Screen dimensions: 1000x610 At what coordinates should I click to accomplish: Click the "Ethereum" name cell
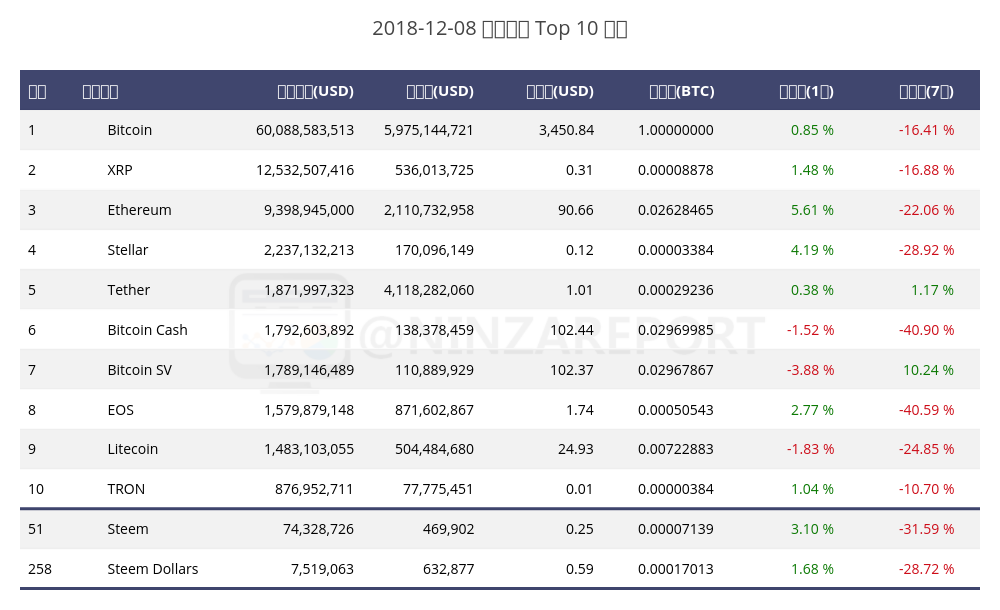click(x=139, y=210)
